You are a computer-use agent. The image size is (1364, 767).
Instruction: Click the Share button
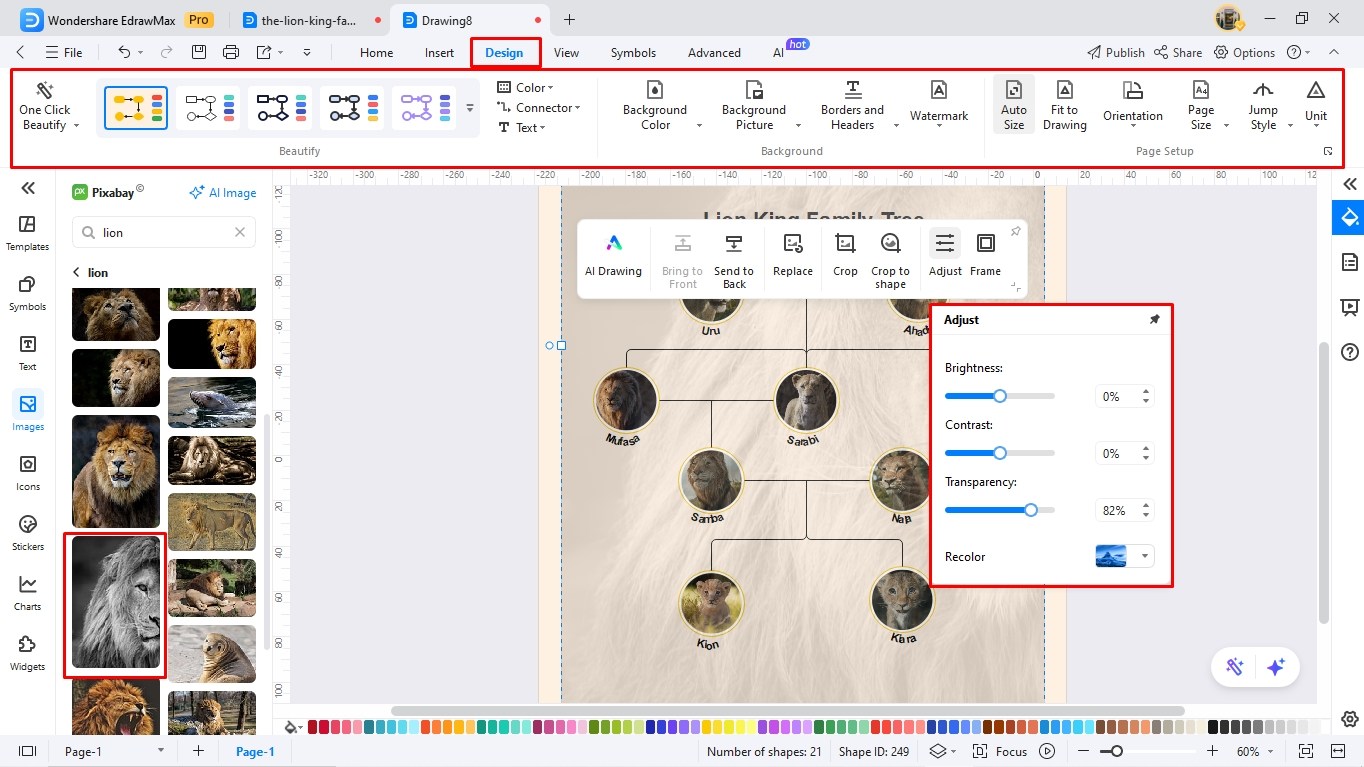pos(1178,52)
